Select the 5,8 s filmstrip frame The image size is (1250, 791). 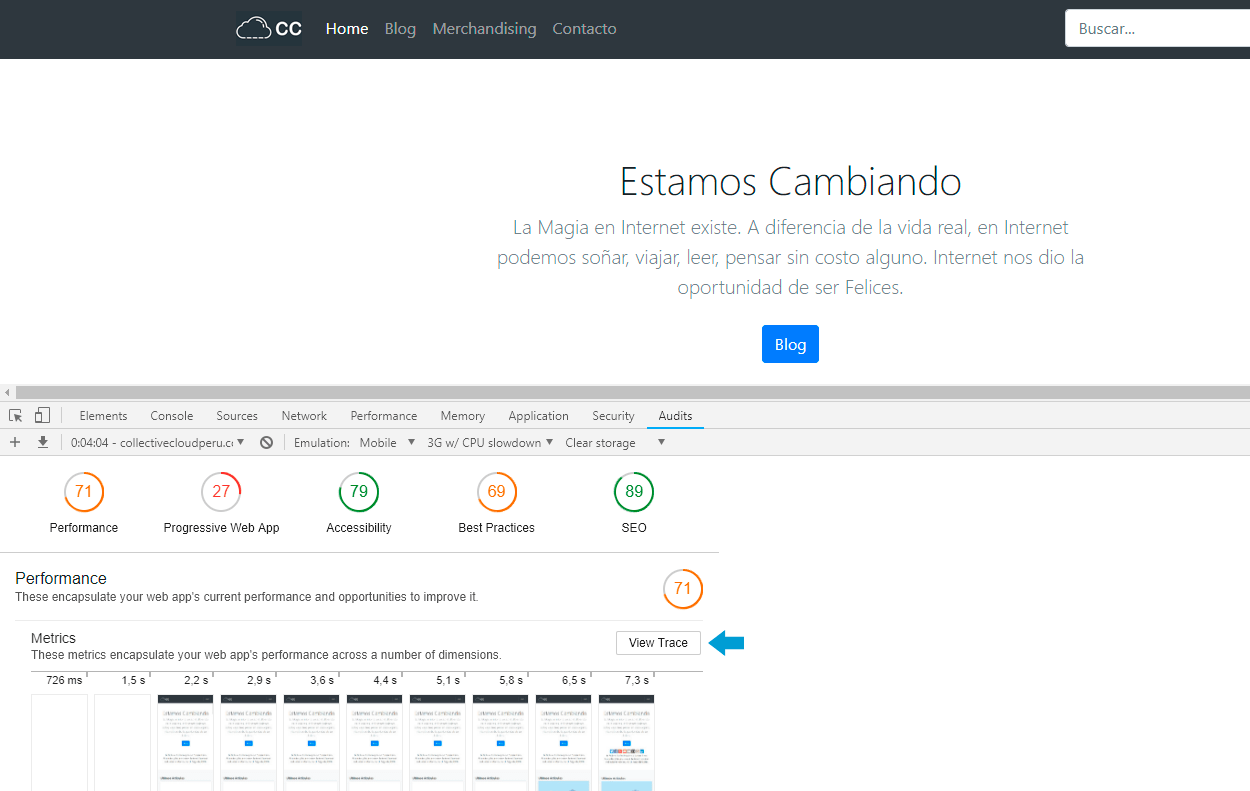pyautogui.click(x=500, y=742)
